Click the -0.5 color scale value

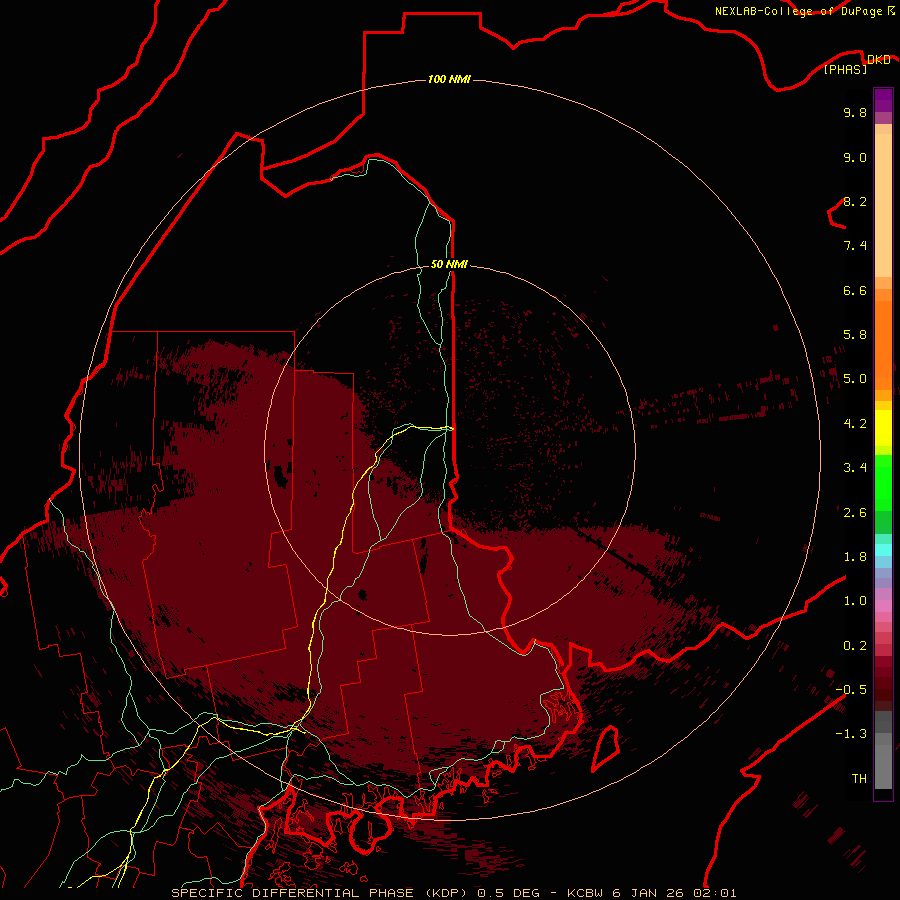[x=851, y=690]
